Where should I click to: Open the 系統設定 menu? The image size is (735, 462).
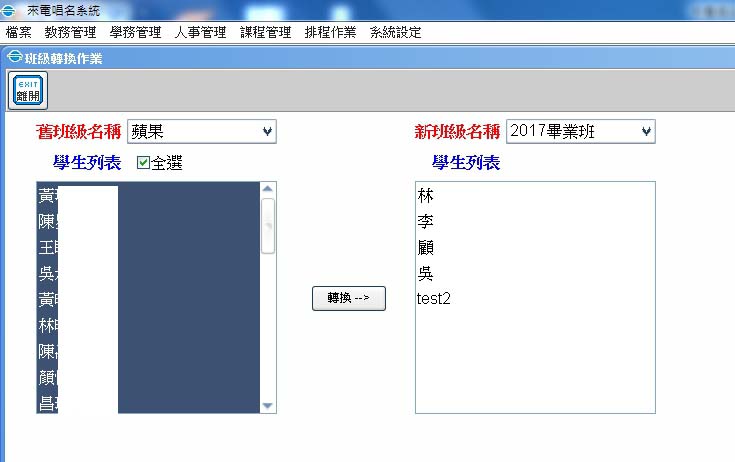(x=395, y=32)
